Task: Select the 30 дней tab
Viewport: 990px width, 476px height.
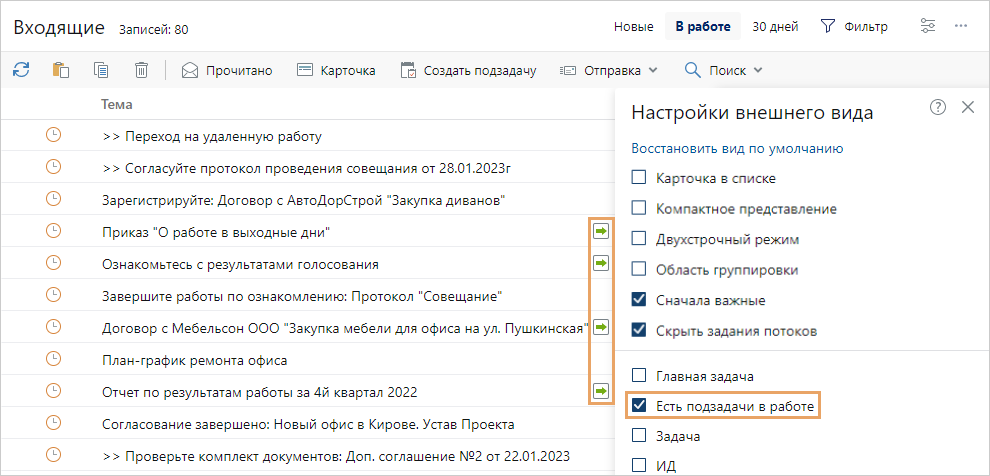Action: coord(775,27)
